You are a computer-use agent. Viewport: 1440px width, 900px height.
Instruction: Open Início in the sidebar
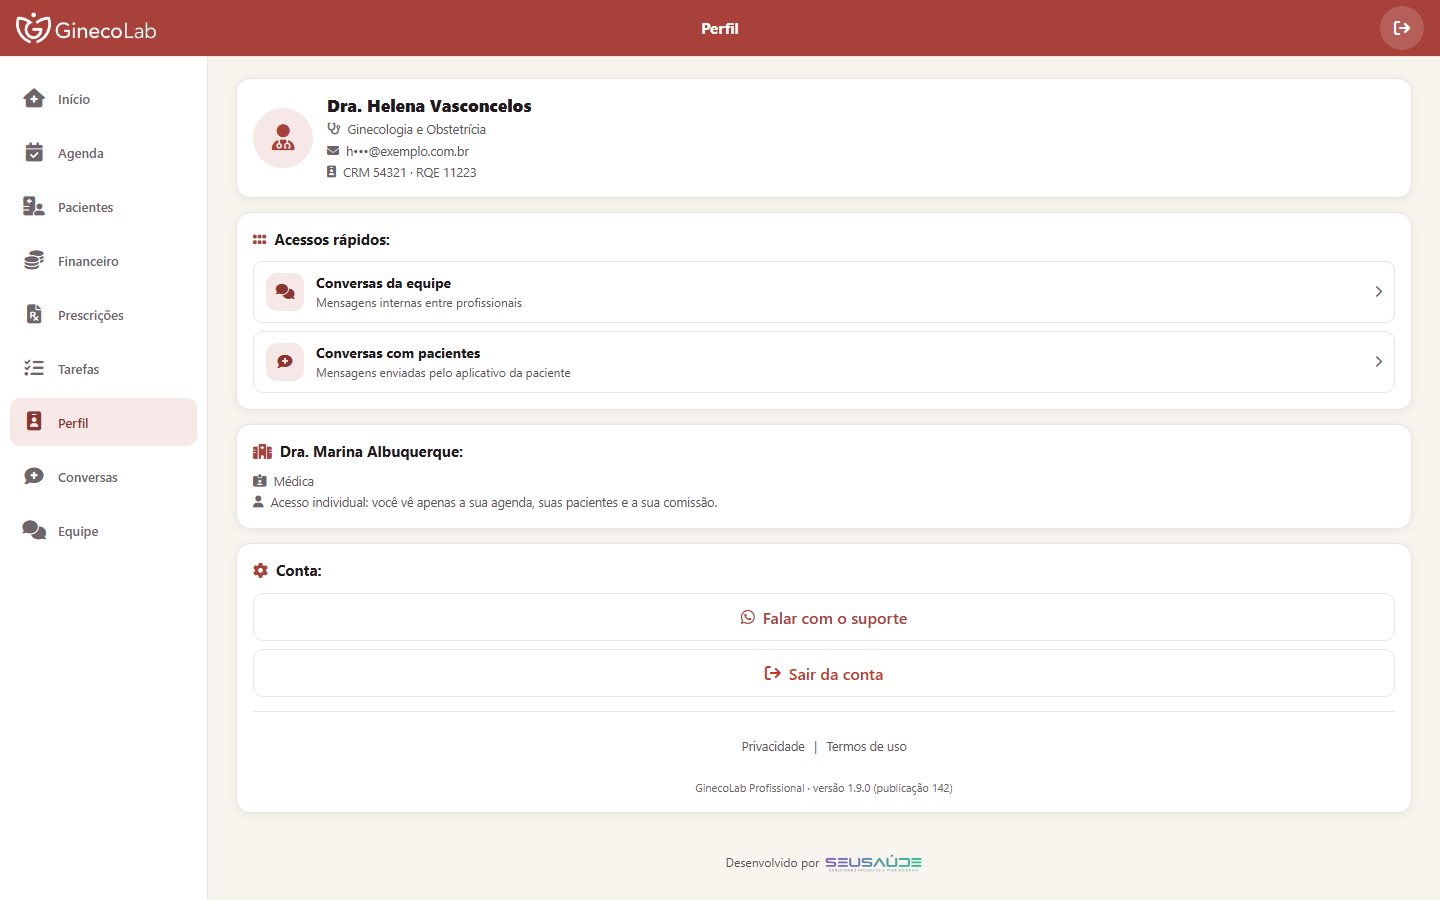[103, 98]
